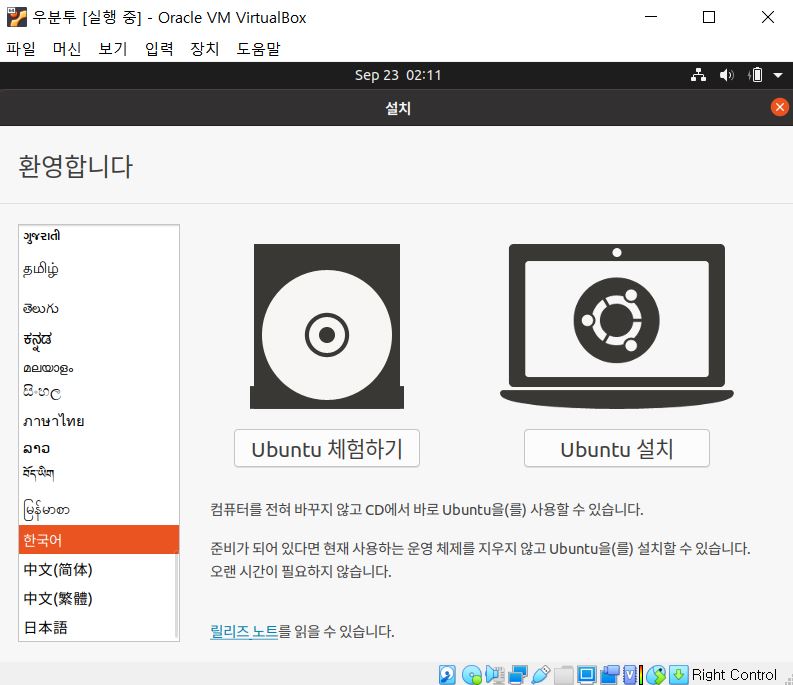Click the VirtualBox app icon in title bar
This screenshot has width=793, height=685.
point(16,17)
